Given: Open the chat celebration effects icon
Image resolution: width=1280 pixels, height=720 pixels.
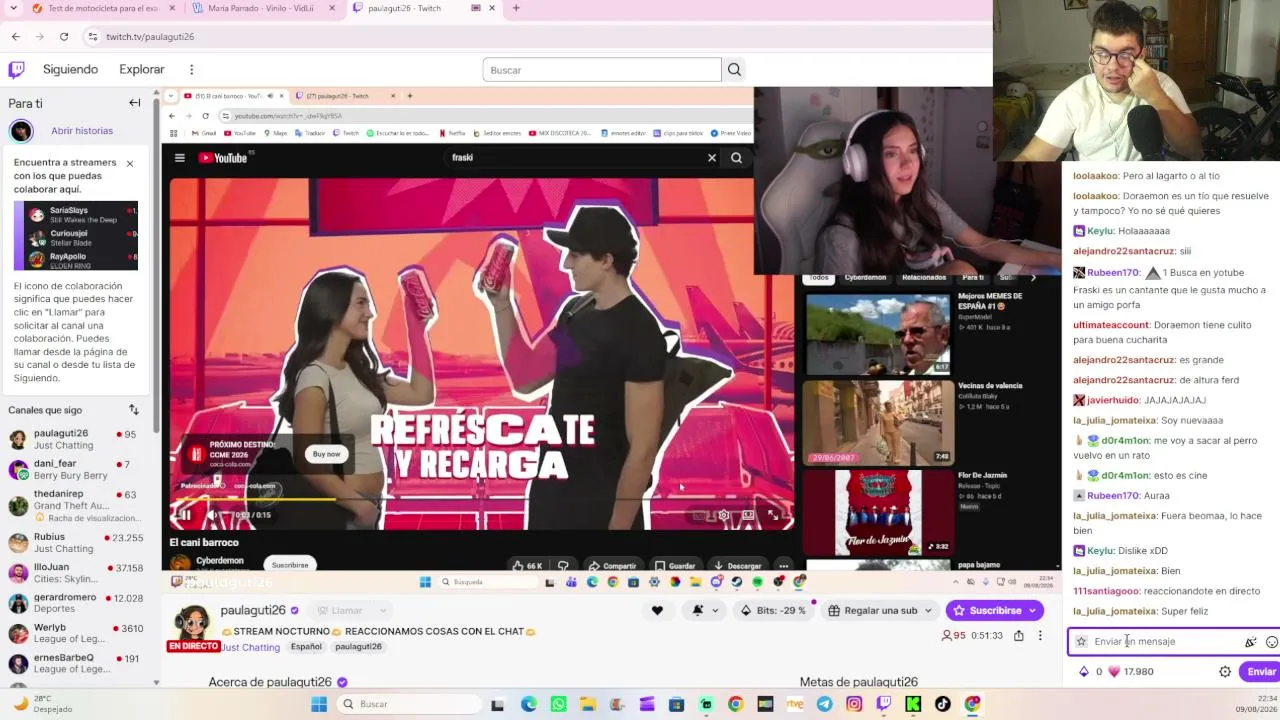Looking at the screenshot, I should pyautogui.click(x=1250, y=642).
